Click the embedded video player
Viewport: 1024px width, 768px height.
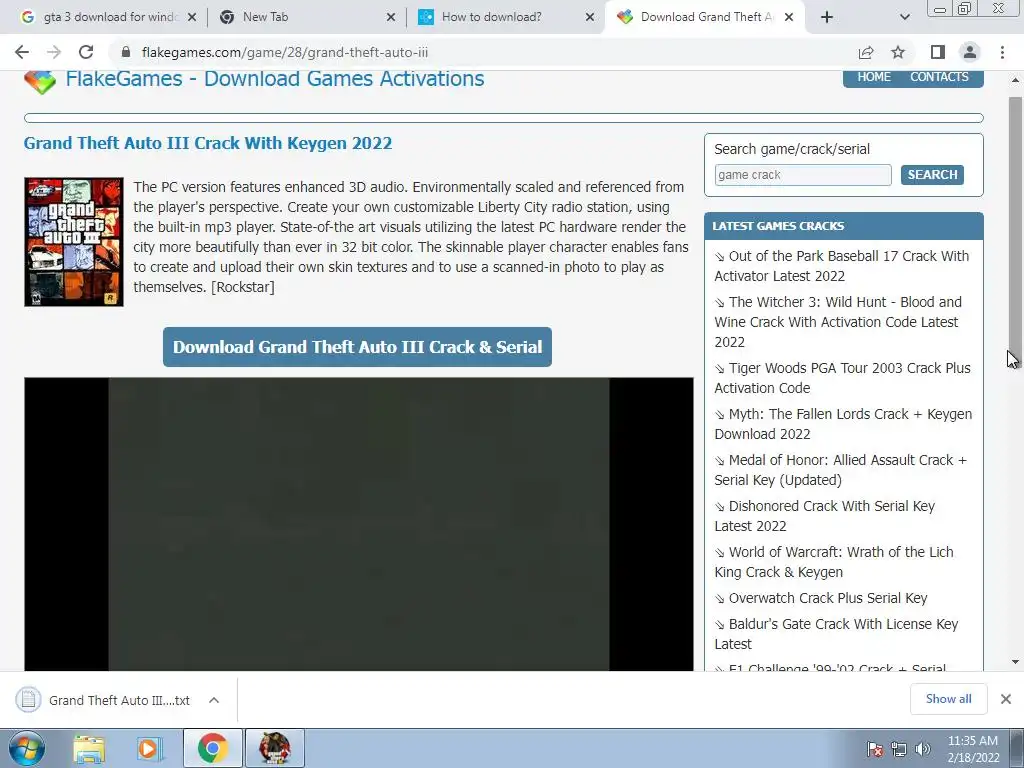click(x=359, y=524)
